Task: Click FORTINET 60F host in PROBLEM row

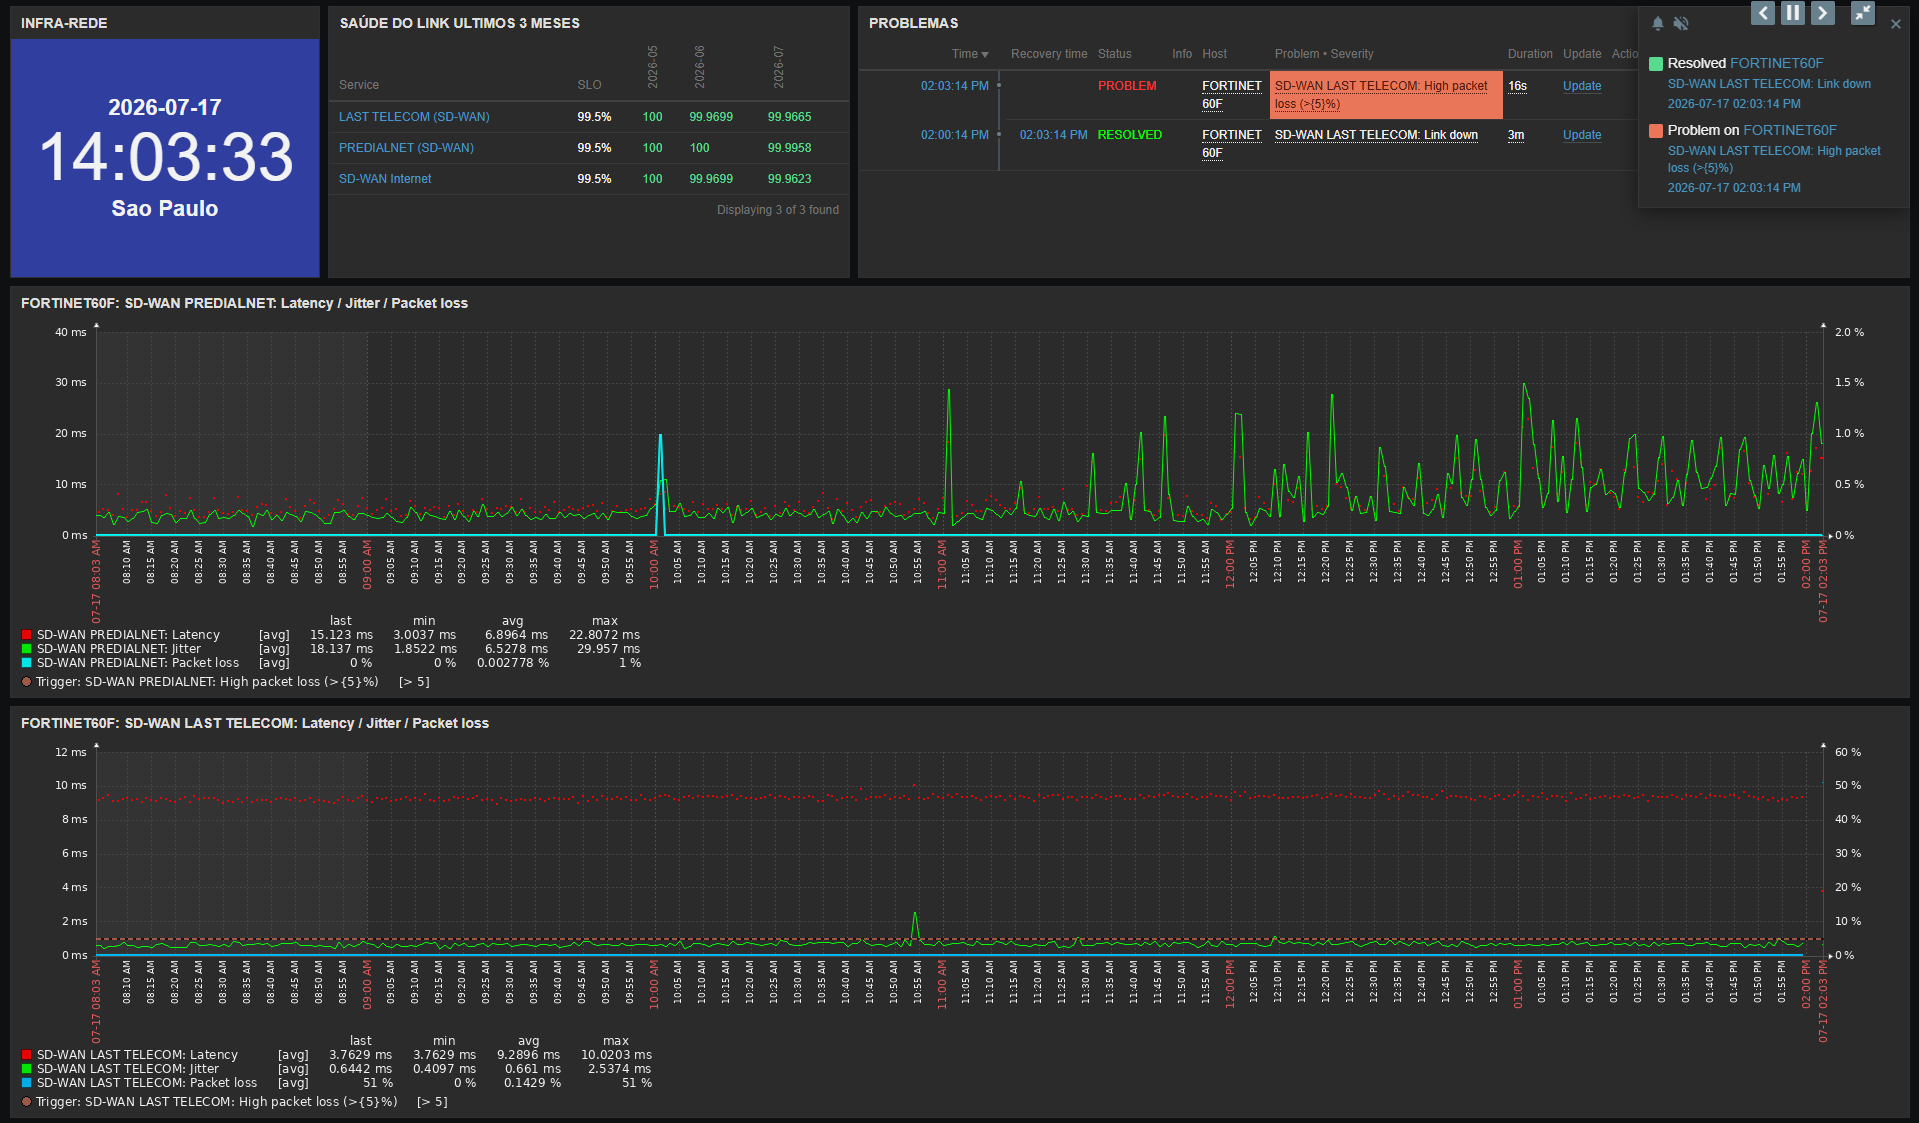Action: pyautogui.click(x=1231, y=95)
